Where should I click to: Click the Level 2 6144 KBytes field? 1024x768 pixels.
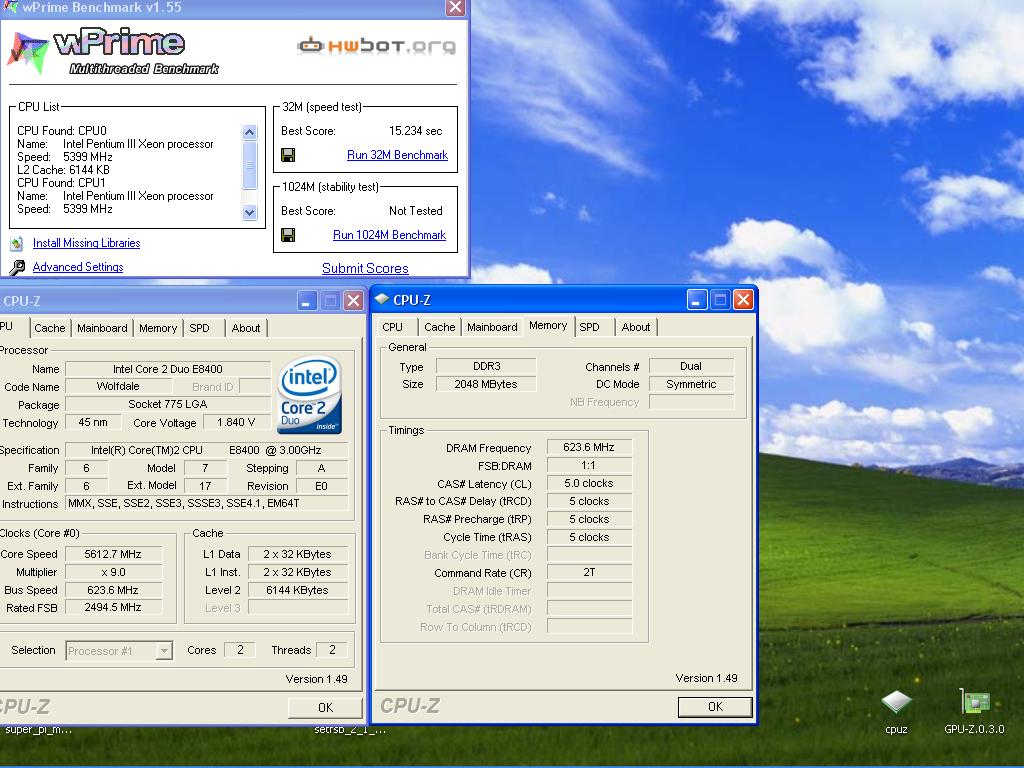pyautogui.click(x=297, y=590)
